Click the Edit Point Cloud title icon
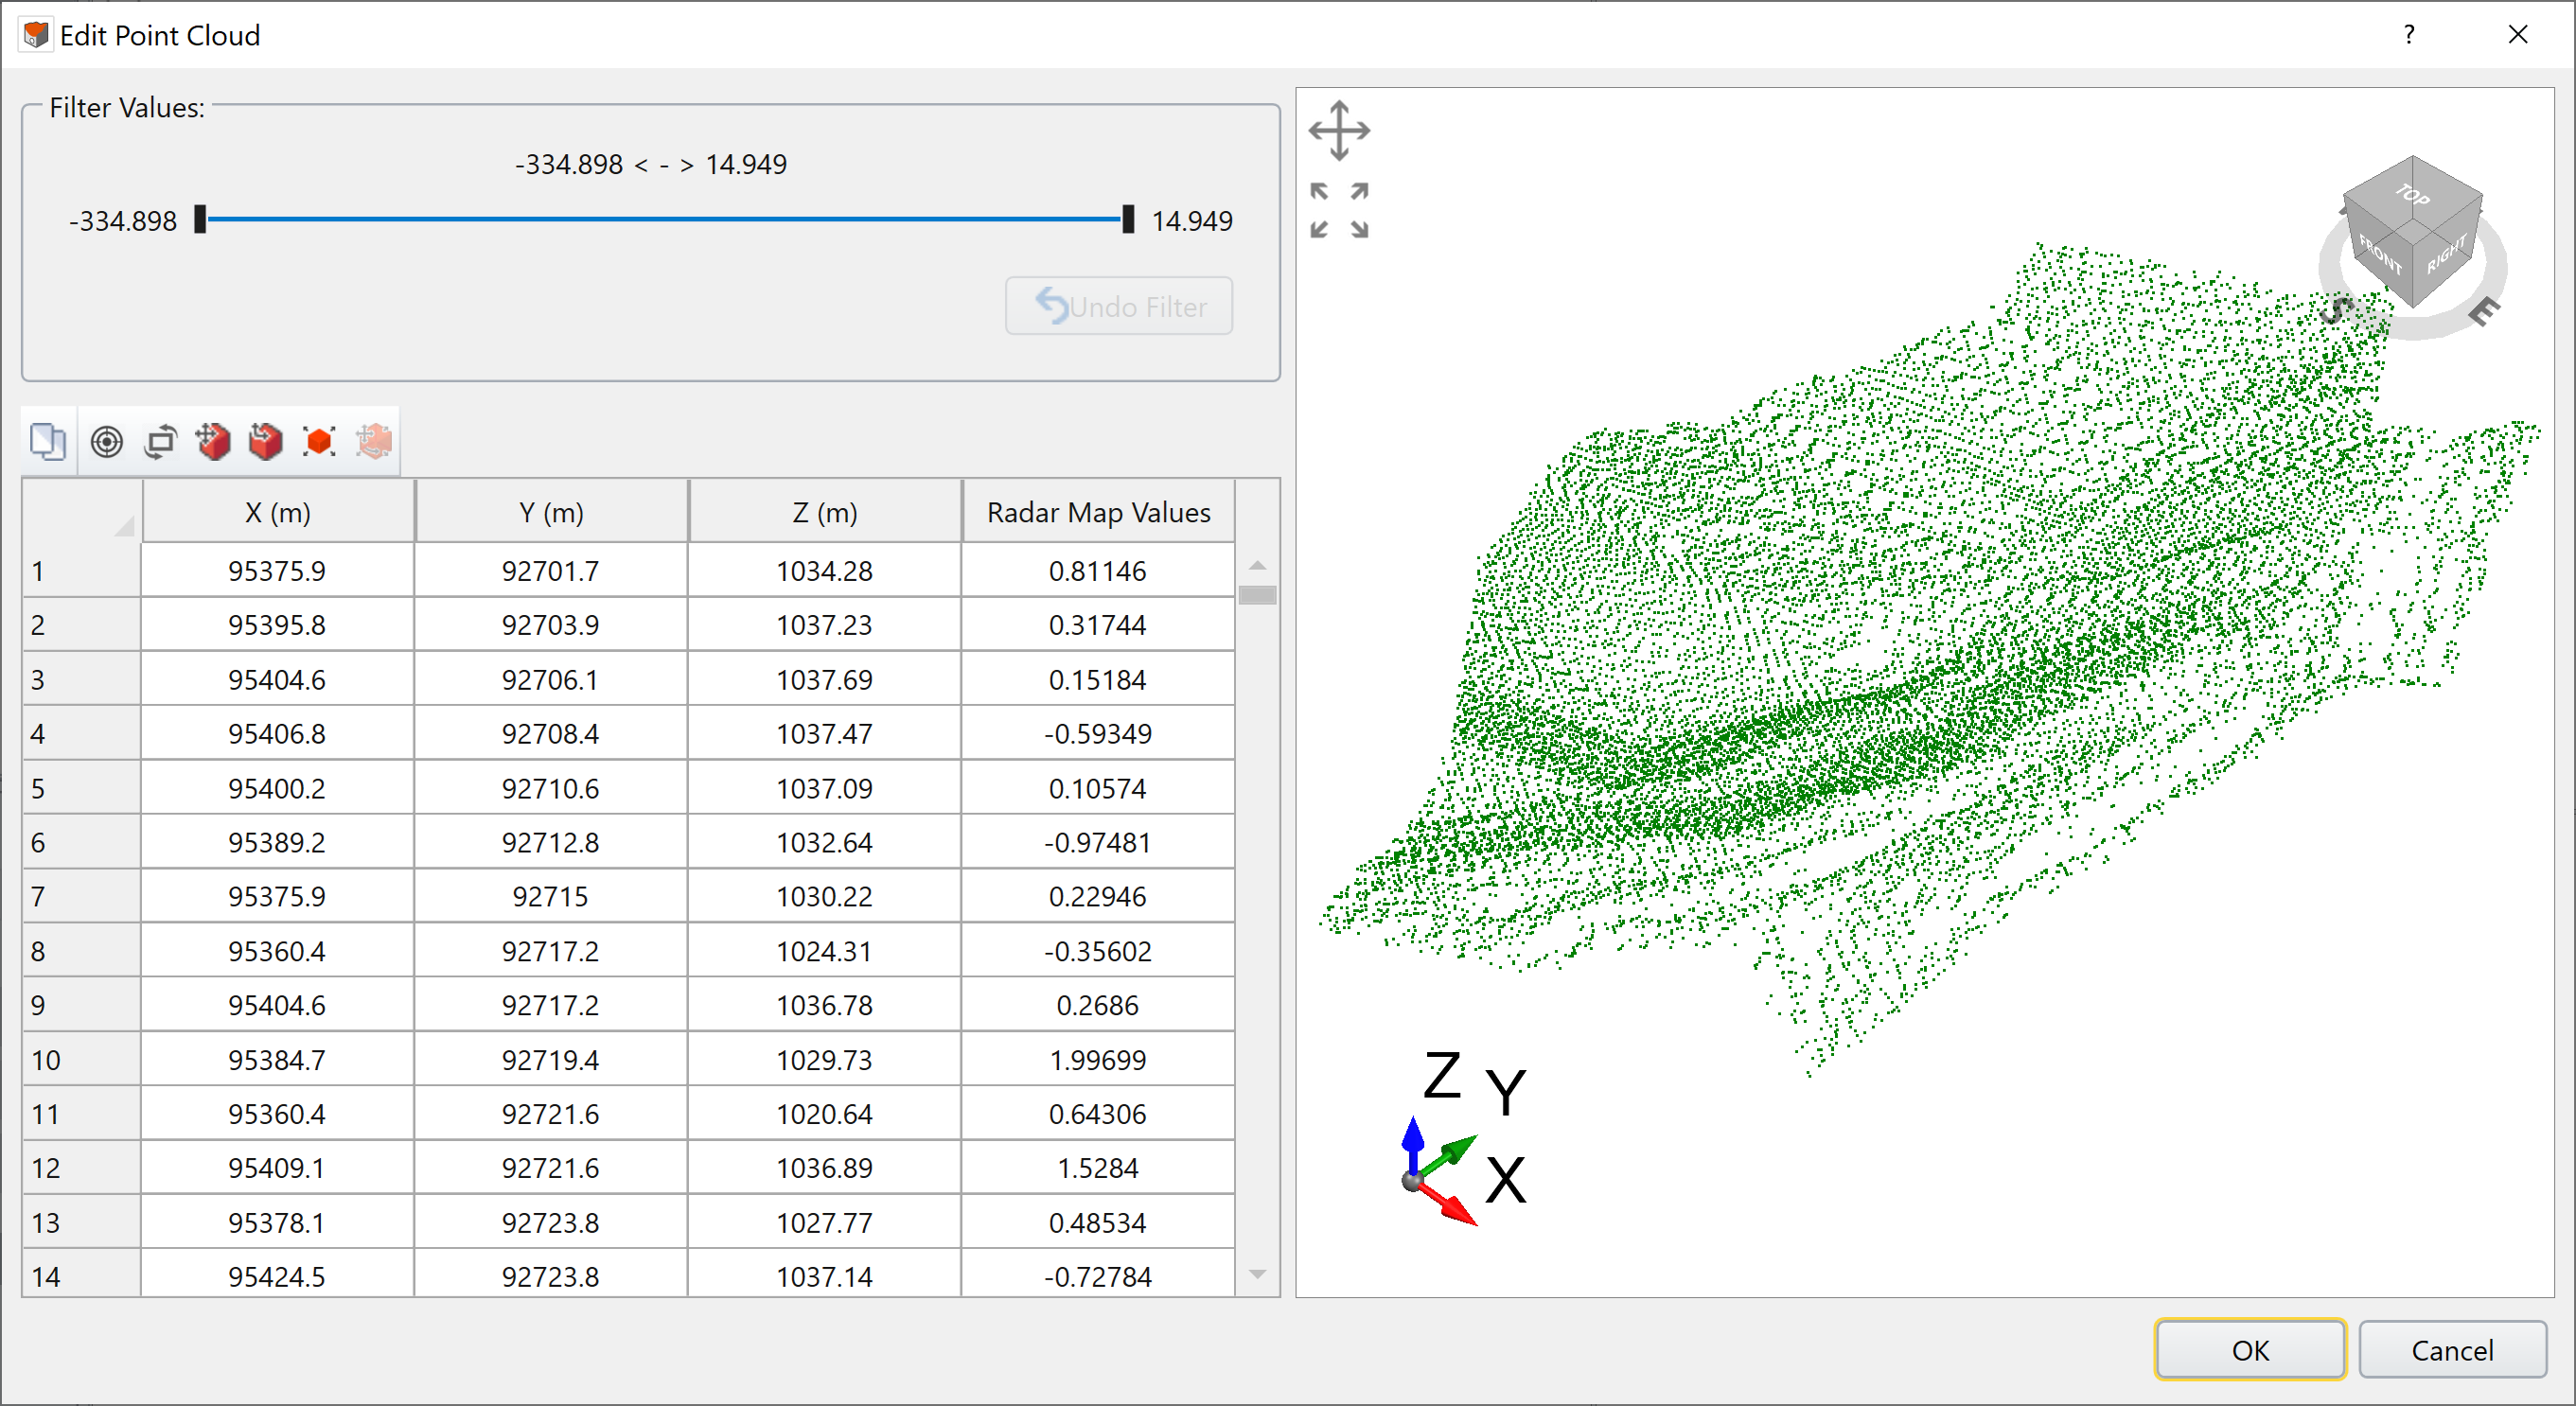 tap(36, 35)
